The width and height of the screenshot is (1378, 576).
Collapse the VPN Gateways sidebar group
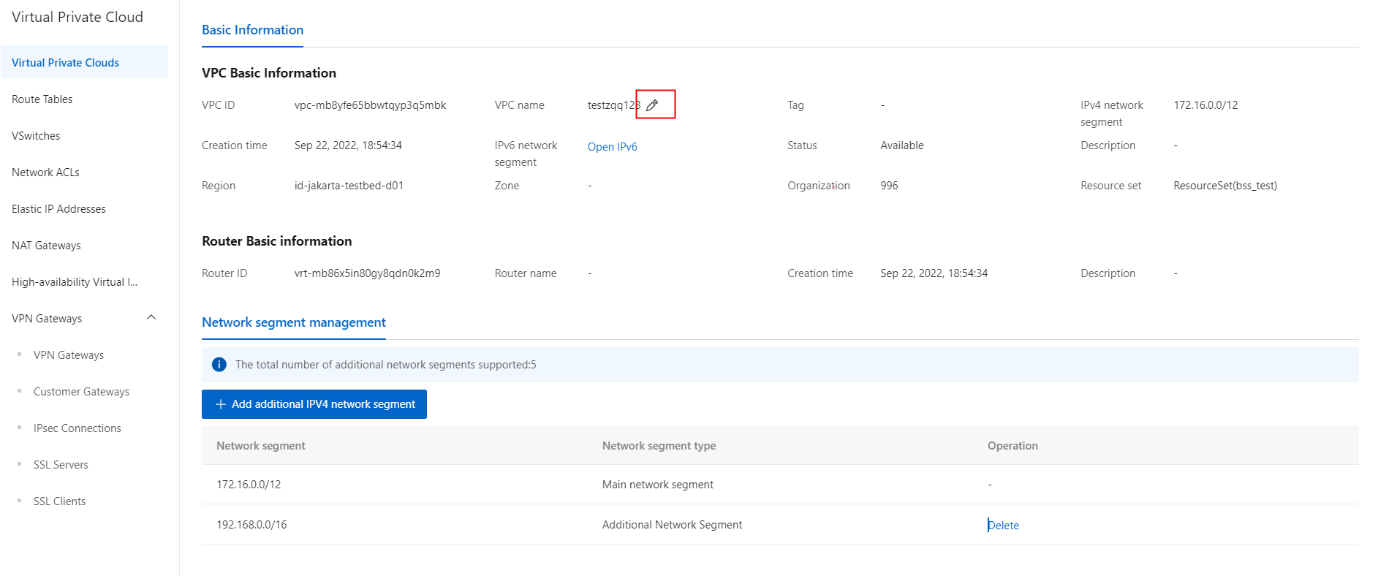point(151,318)
